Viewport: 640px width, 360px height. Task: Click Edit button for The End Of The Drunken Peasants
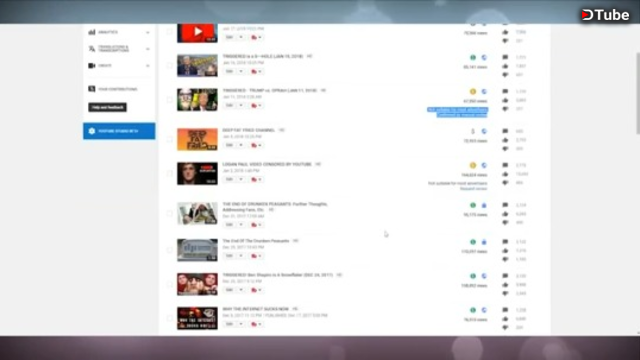[230, 256]
